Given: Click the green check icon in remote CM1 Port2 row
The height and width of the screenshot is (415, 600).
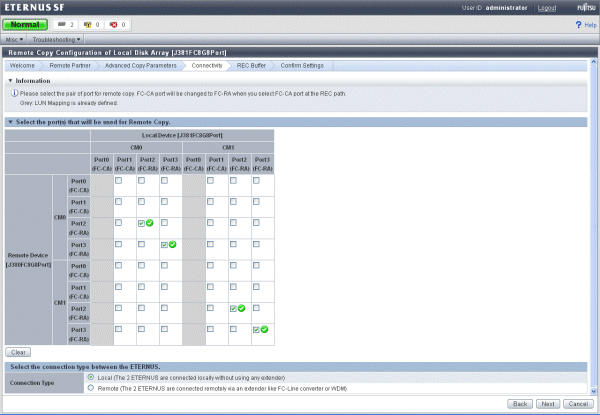Looking at the screenshot, I should point(241,308).
